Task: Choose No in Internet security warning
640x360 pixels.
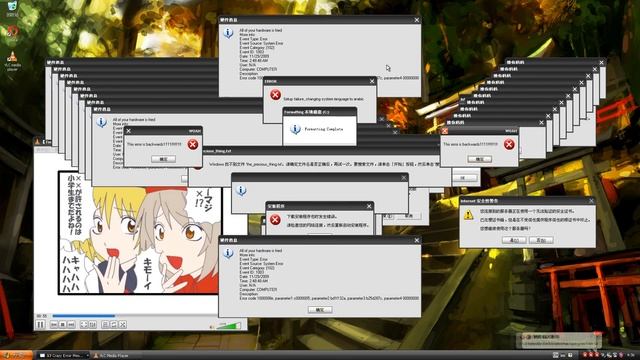Action: (541, 240)
